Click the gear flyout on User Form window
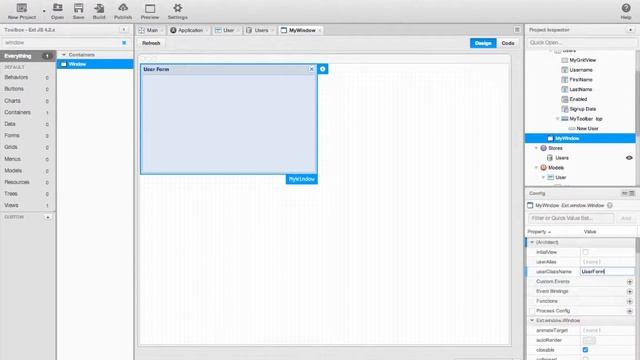This screenshot has height=360, width=640. point(322,69)
